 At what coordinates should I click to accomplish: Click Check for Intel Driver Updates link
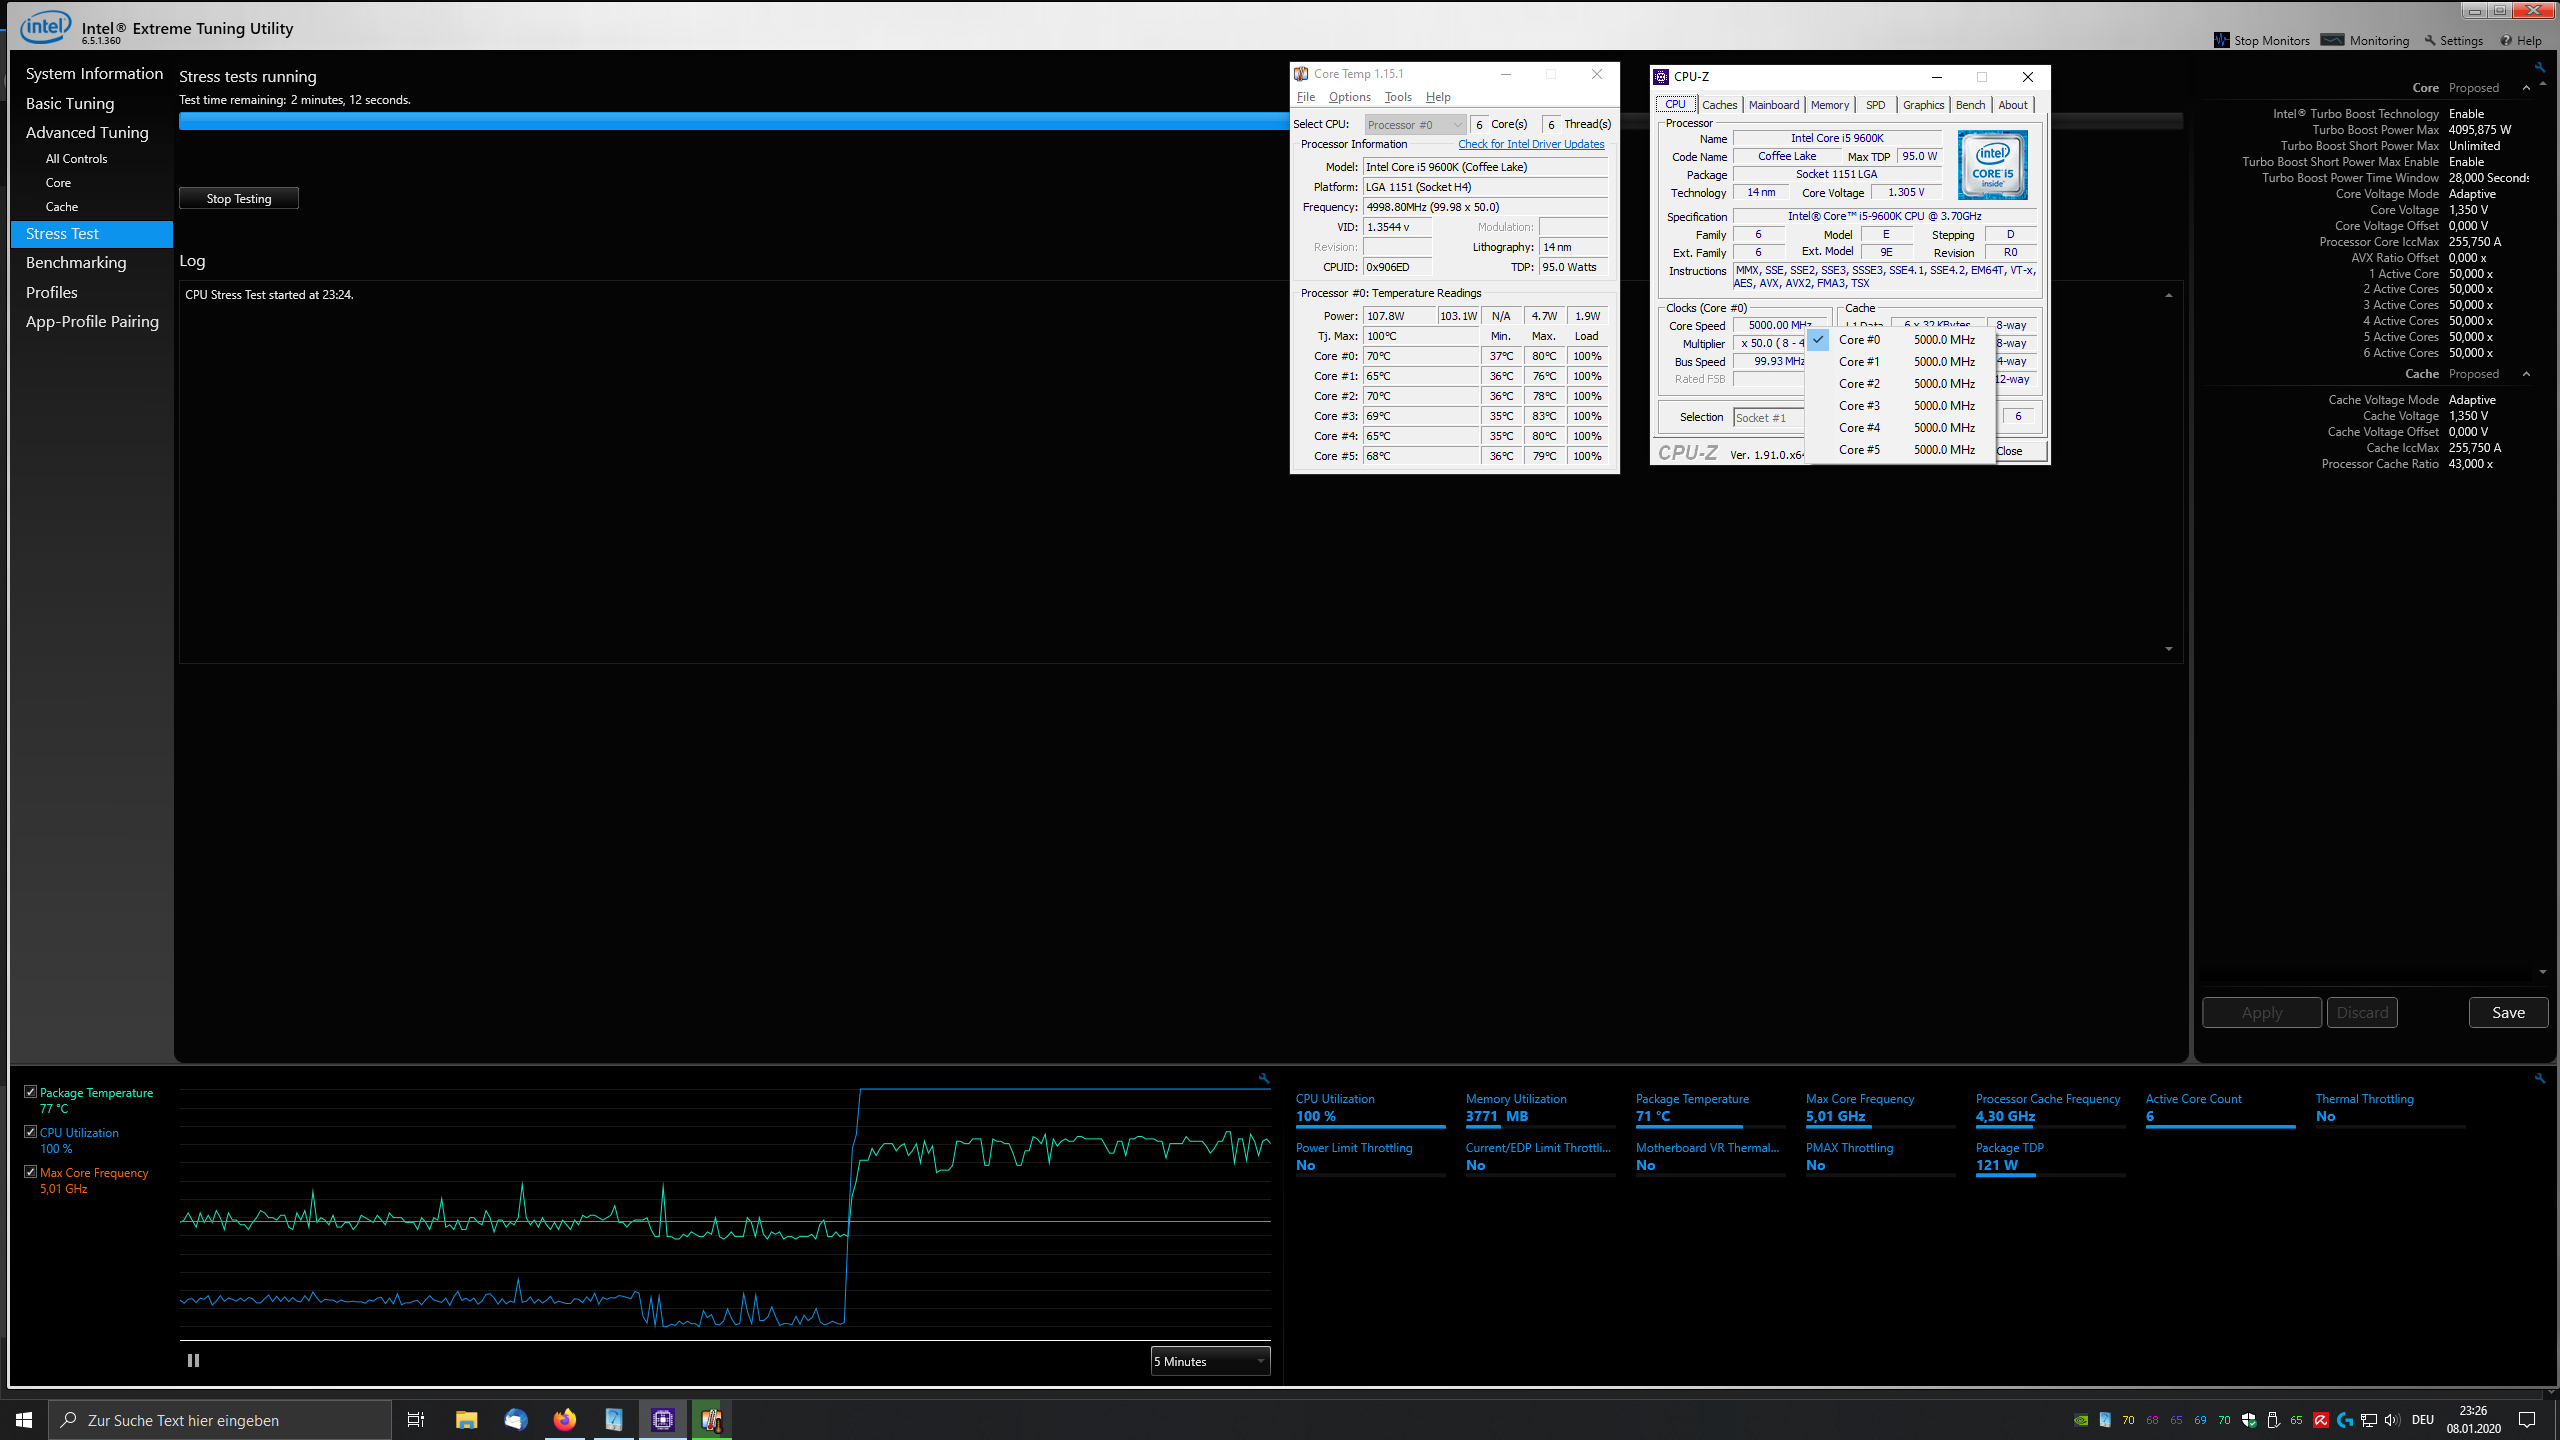[1530, 144]
